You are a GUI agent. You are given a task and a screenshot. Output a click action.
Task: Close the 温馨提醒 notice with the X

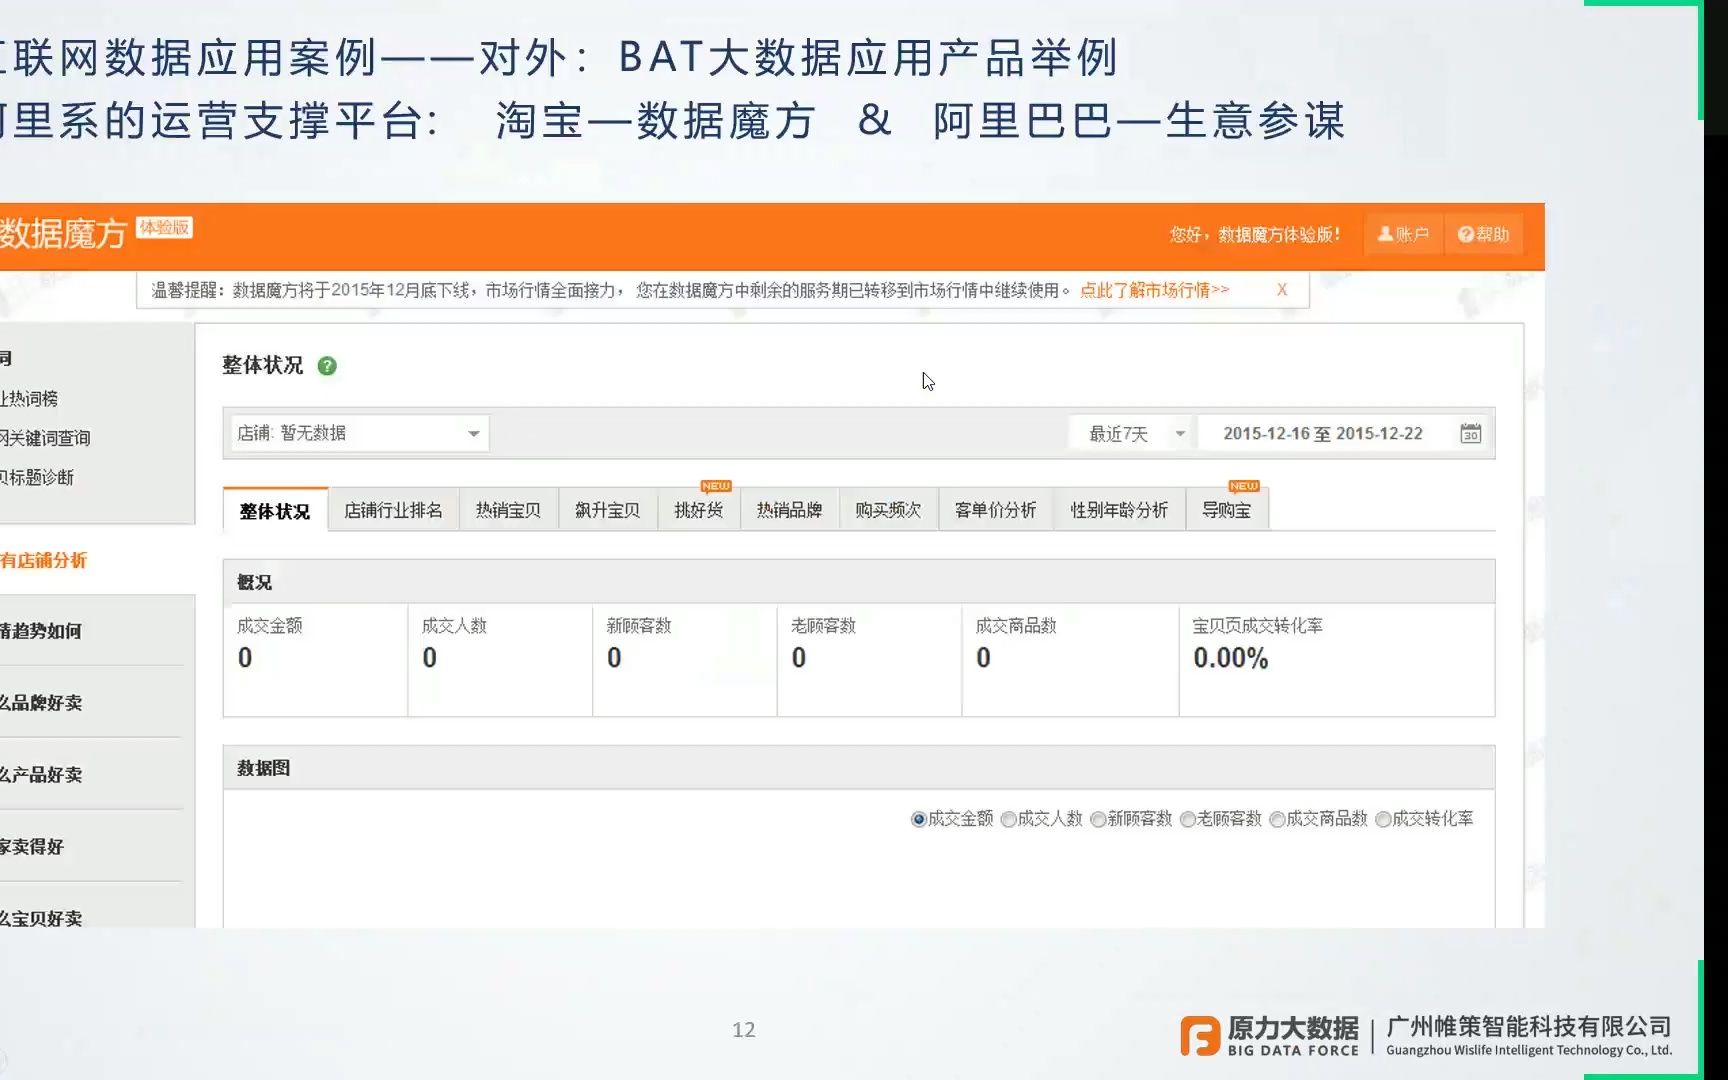point(1282,290)
